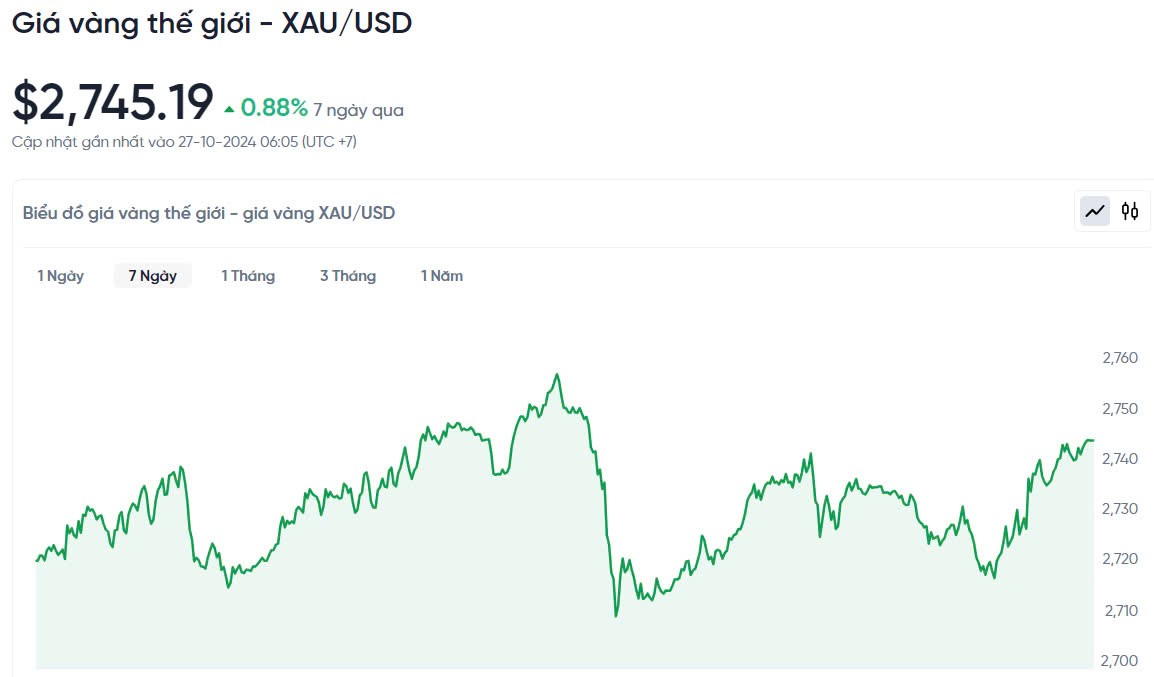Click the Biểu đồ giá vàng title
Viewport: 1154px width, 677px height.
(209, 213)
